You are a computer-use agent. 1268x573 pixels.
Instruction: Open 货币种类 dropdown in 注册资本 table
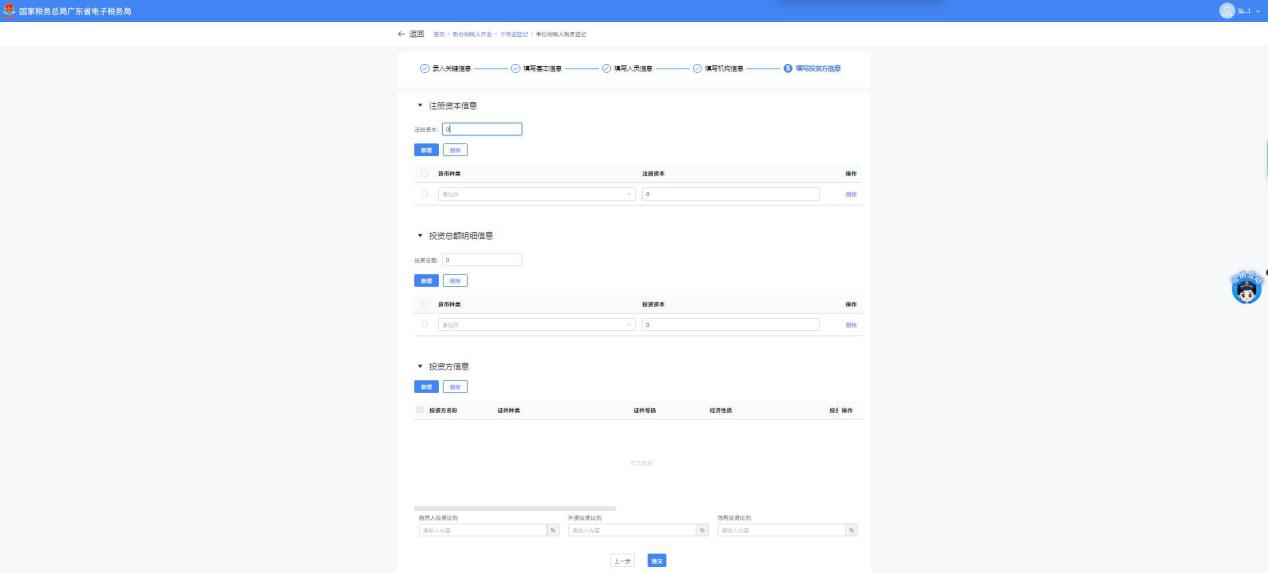(537, 194)
